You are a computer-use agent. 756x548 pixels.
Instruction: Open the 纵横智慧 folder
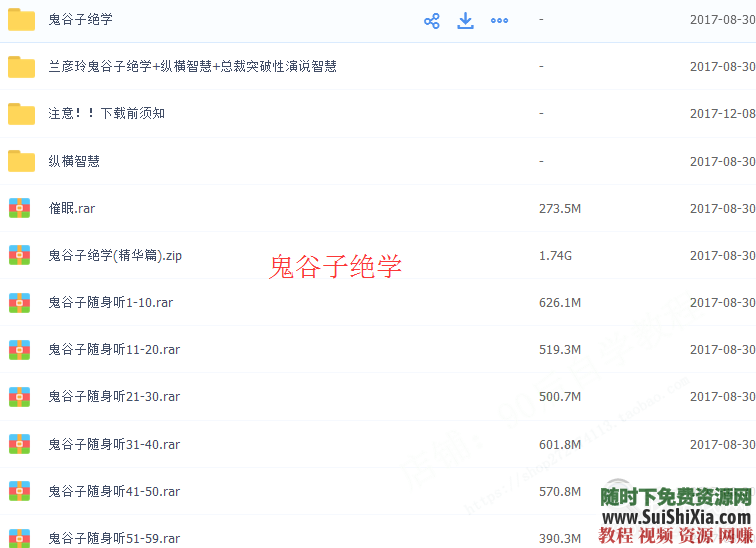pyautogui.click(x=74, y=161)
